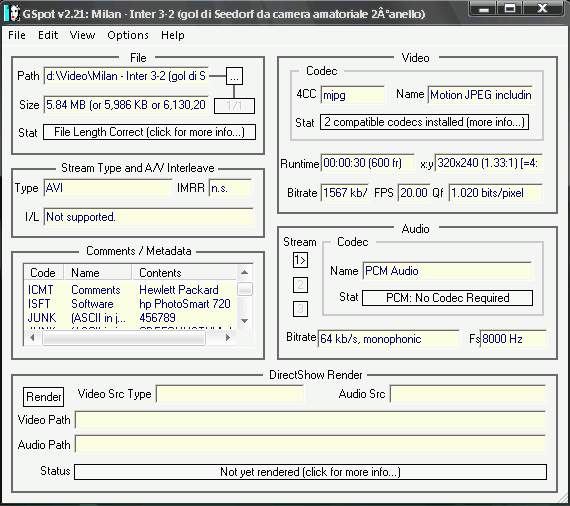Image resolution: width=570 pixels, height=506 pixels.
Task: Click the file Size field
Action: [126, 105]
